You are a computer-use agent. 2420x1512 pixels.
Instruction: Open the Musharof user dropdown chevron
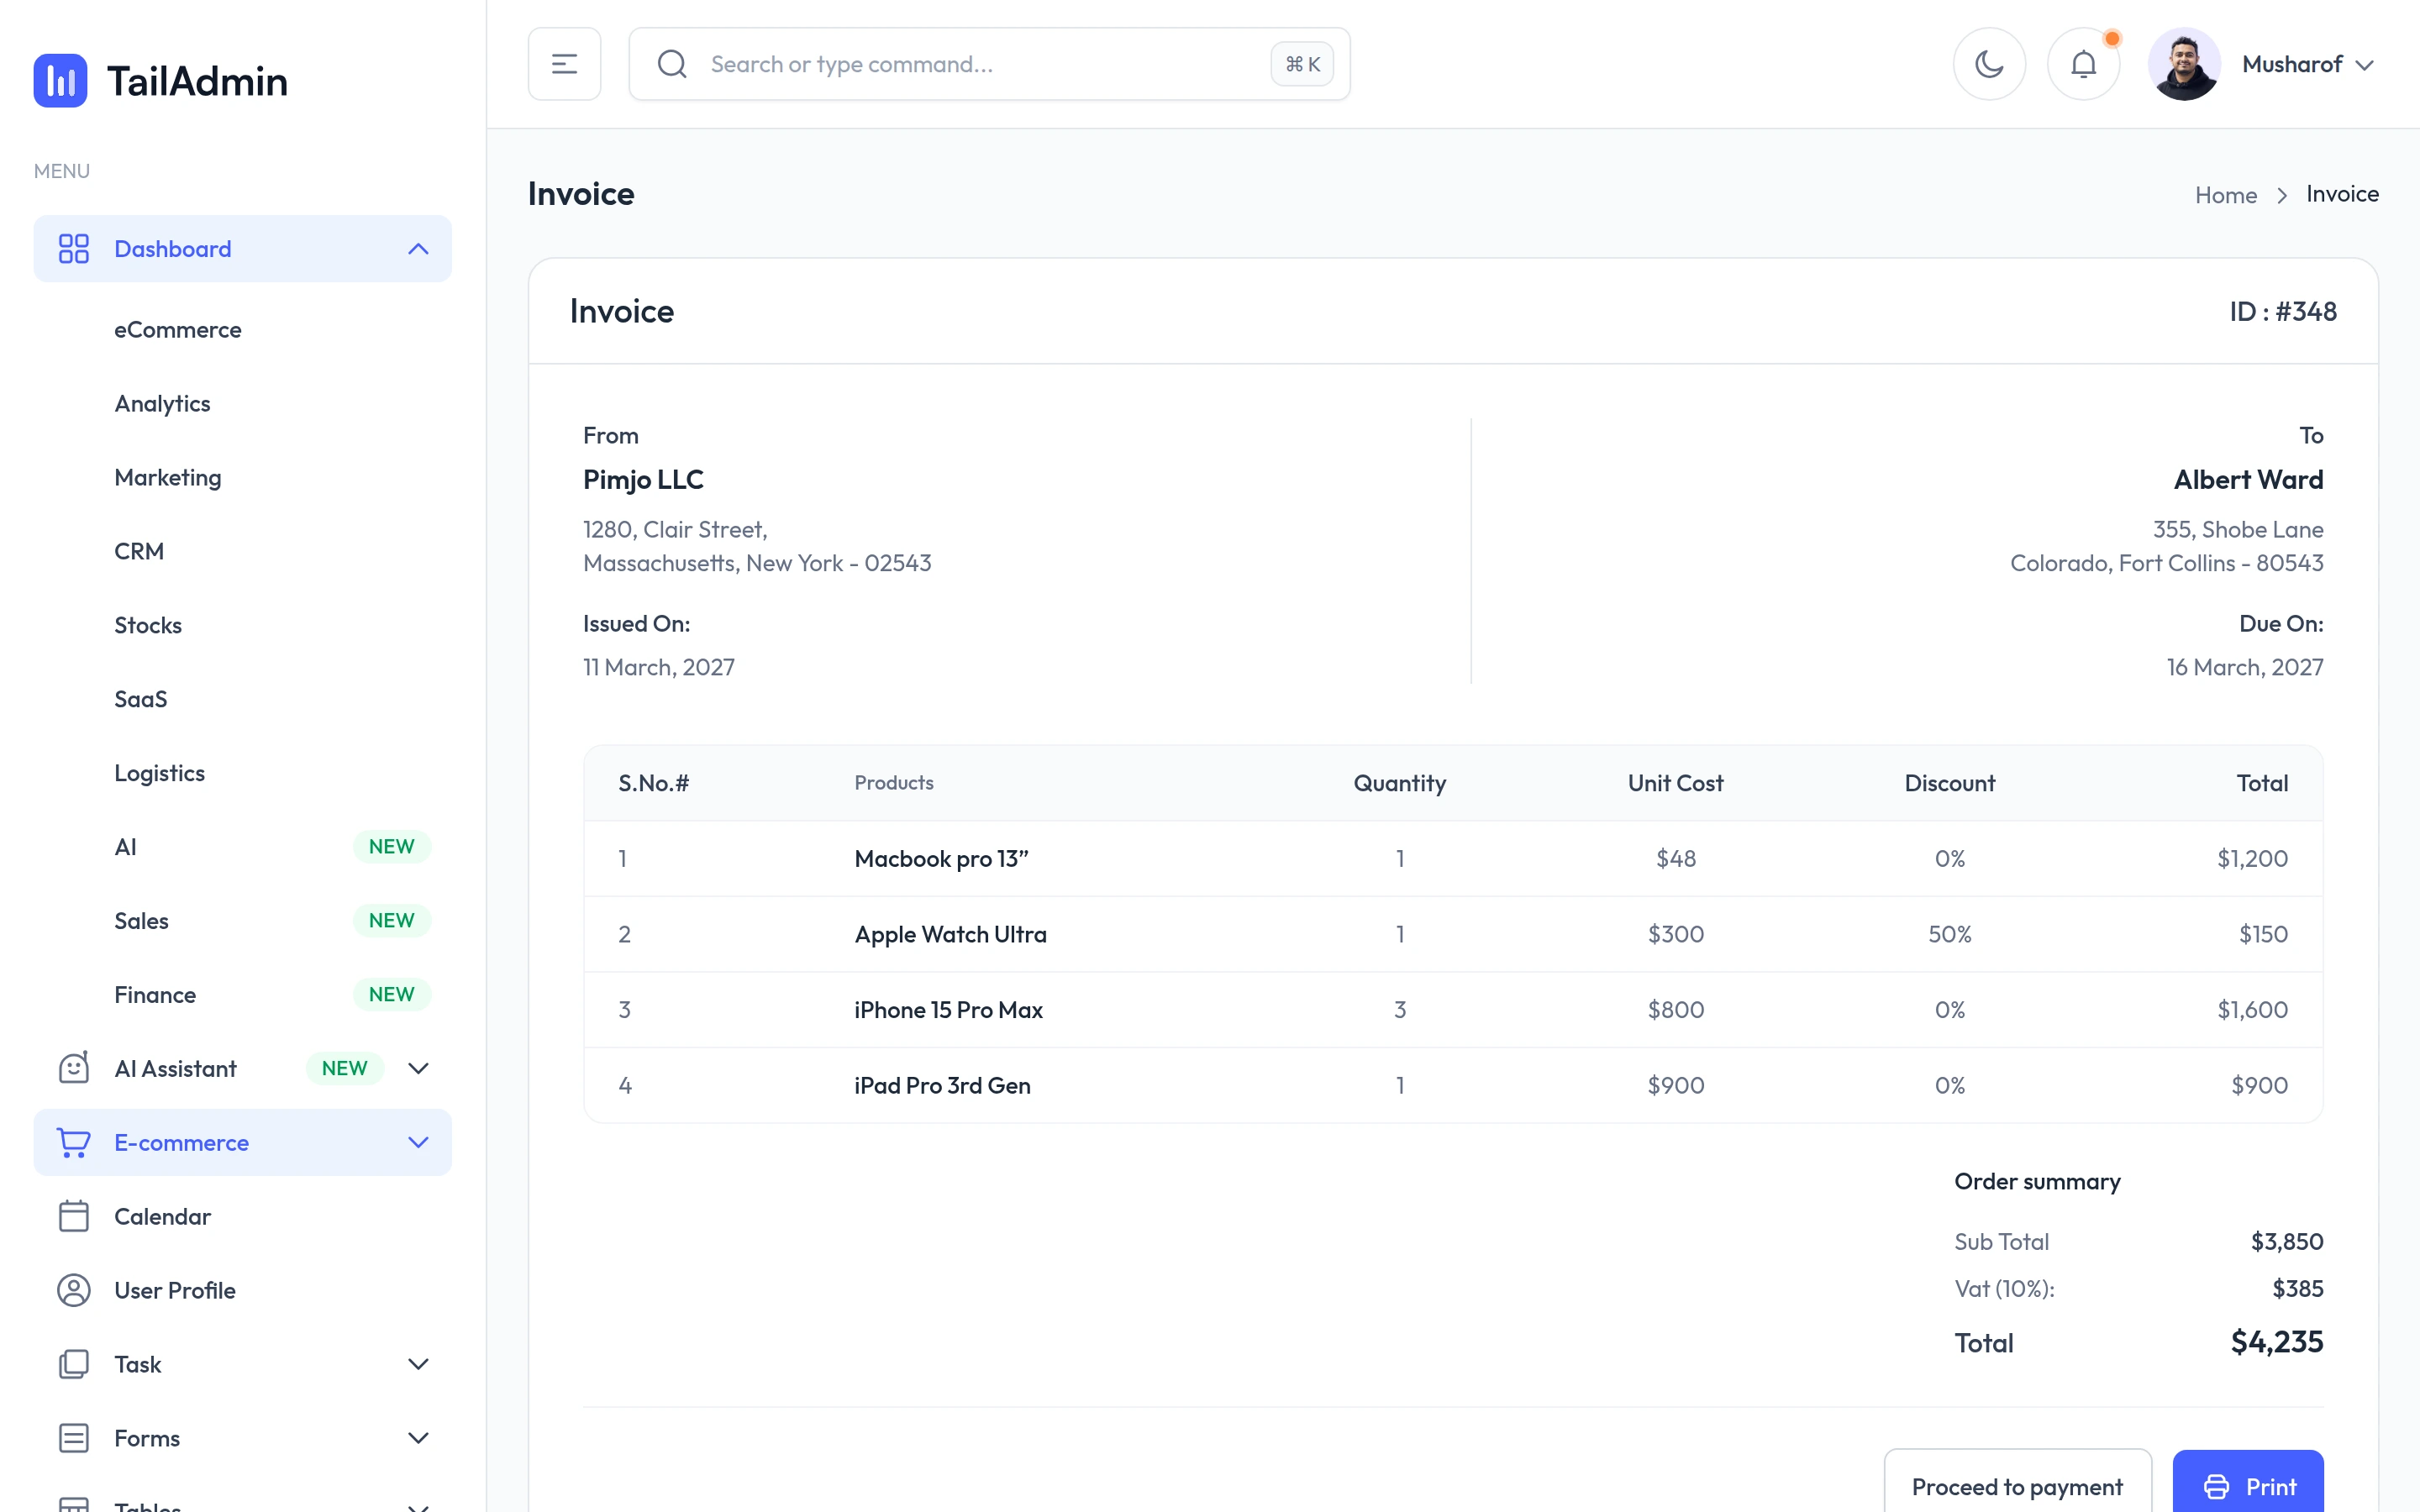2364,65
